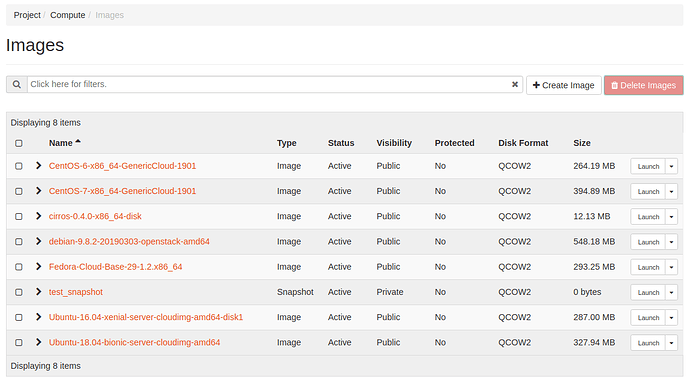Launch the Ubuntu-18.04-bionic image
This screenshot has height=378, width=690.
648,343
